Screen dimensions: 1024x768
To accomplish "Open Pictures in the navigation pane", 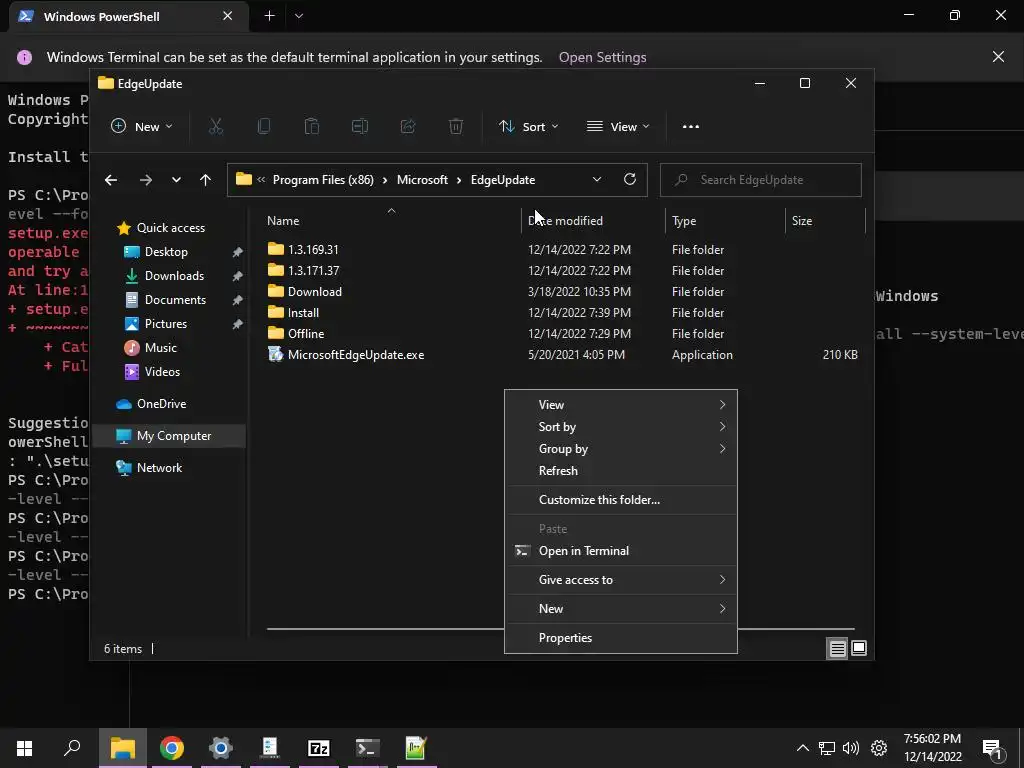I will pos(165,324).
